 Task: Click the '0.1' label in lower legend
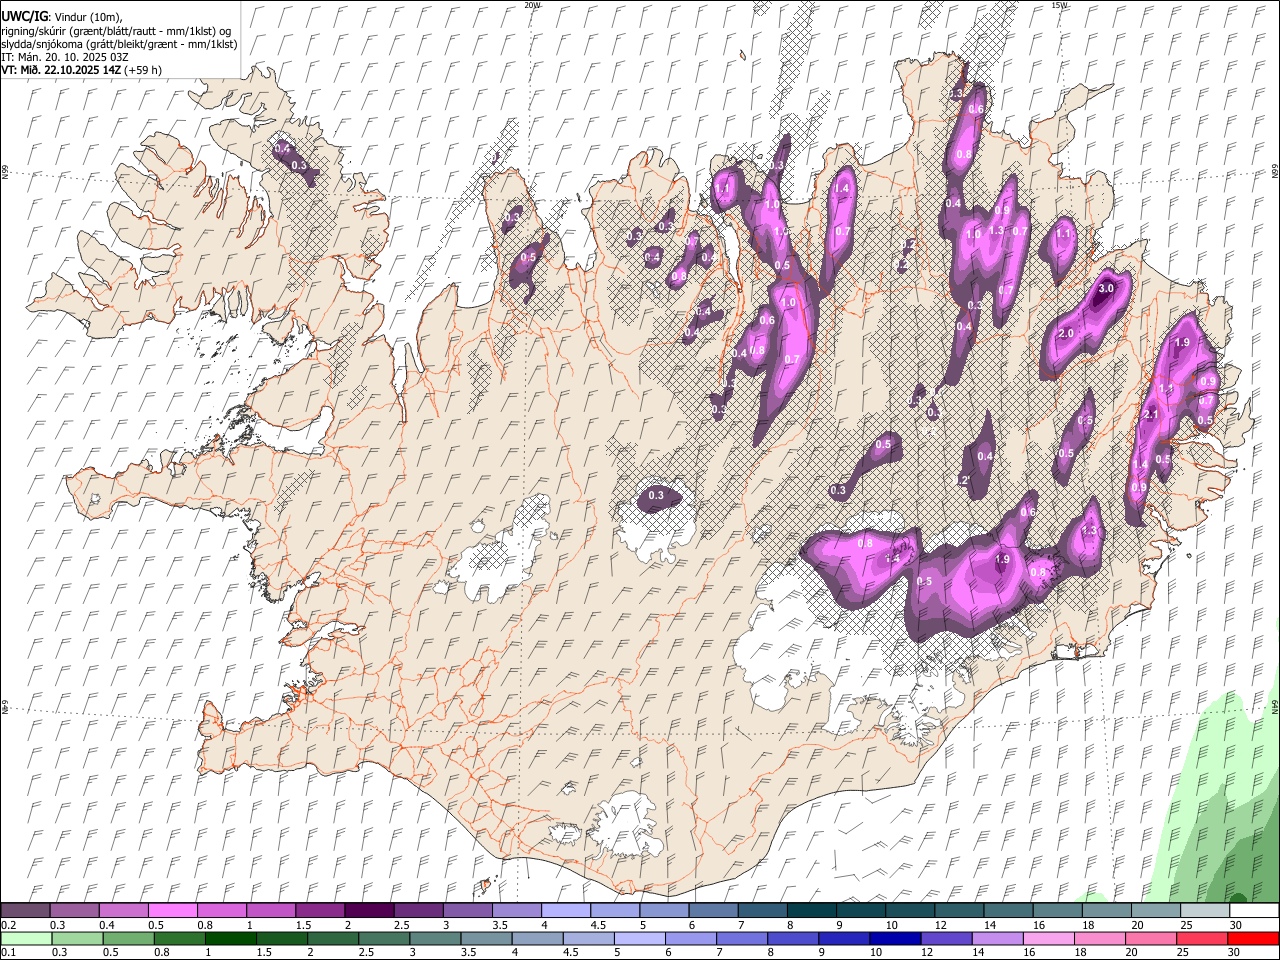[8, 952]
